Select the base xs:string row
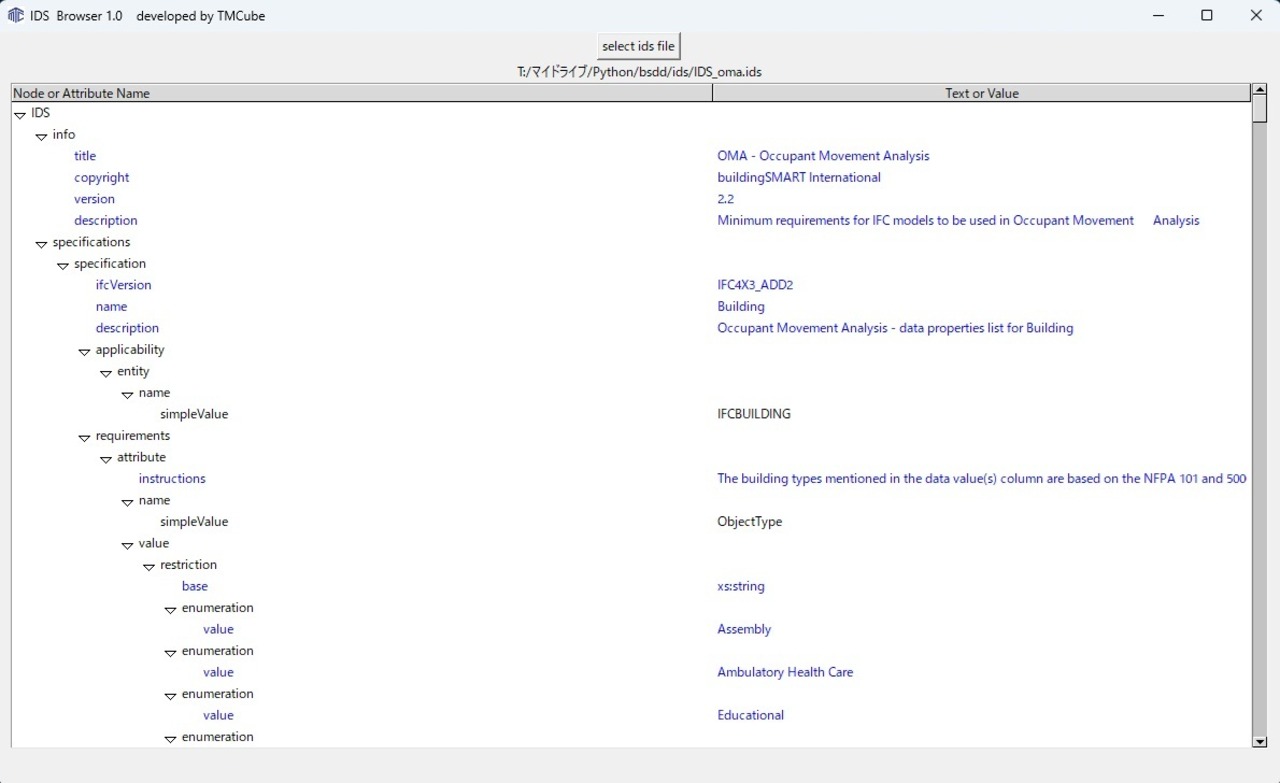This screenshot has width=1280, height=783. coord(631,586)
